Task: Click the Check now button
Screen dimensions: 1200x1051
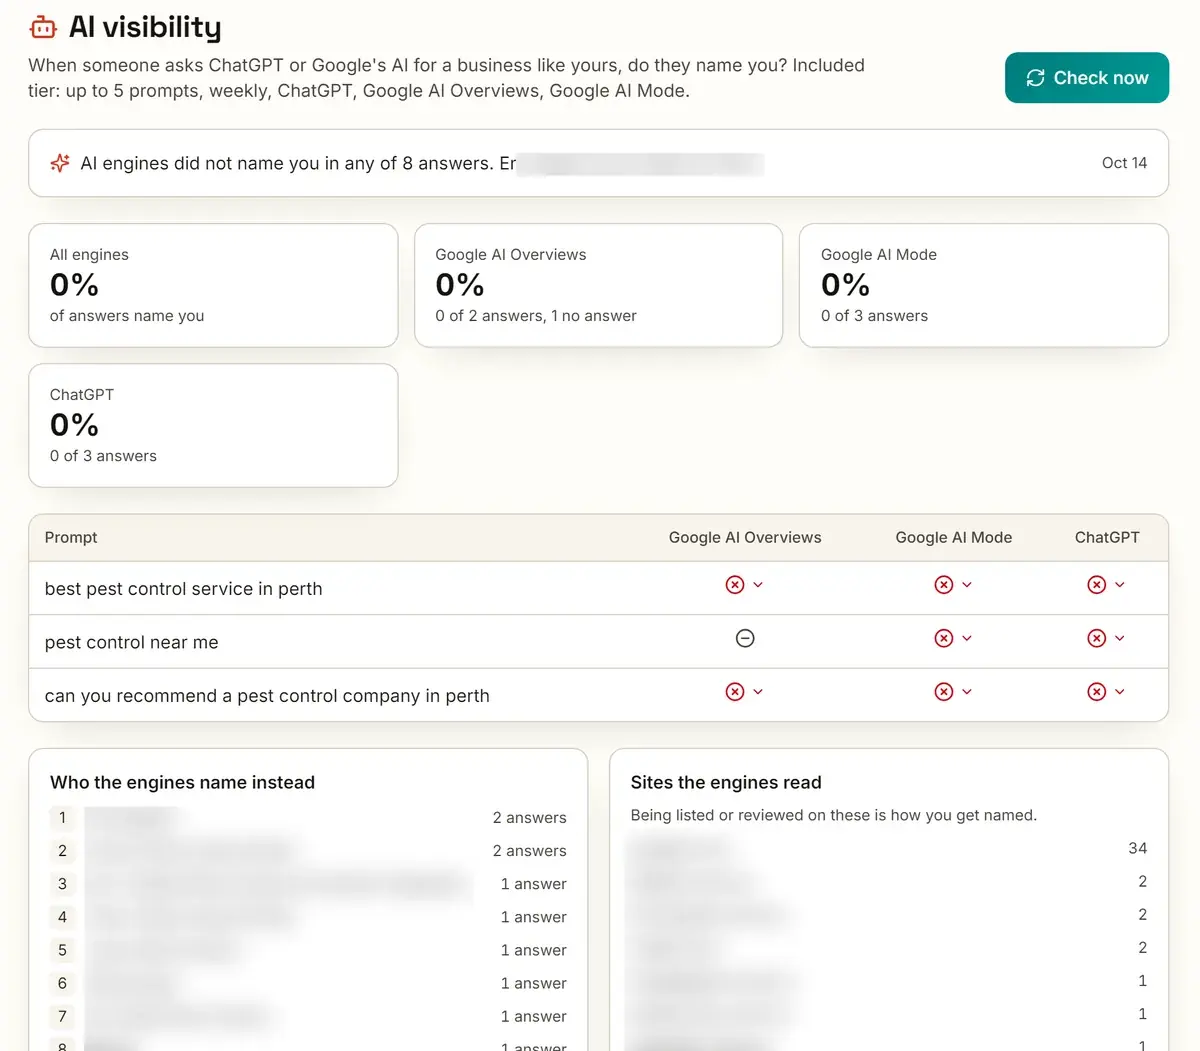Action: 1086,78
